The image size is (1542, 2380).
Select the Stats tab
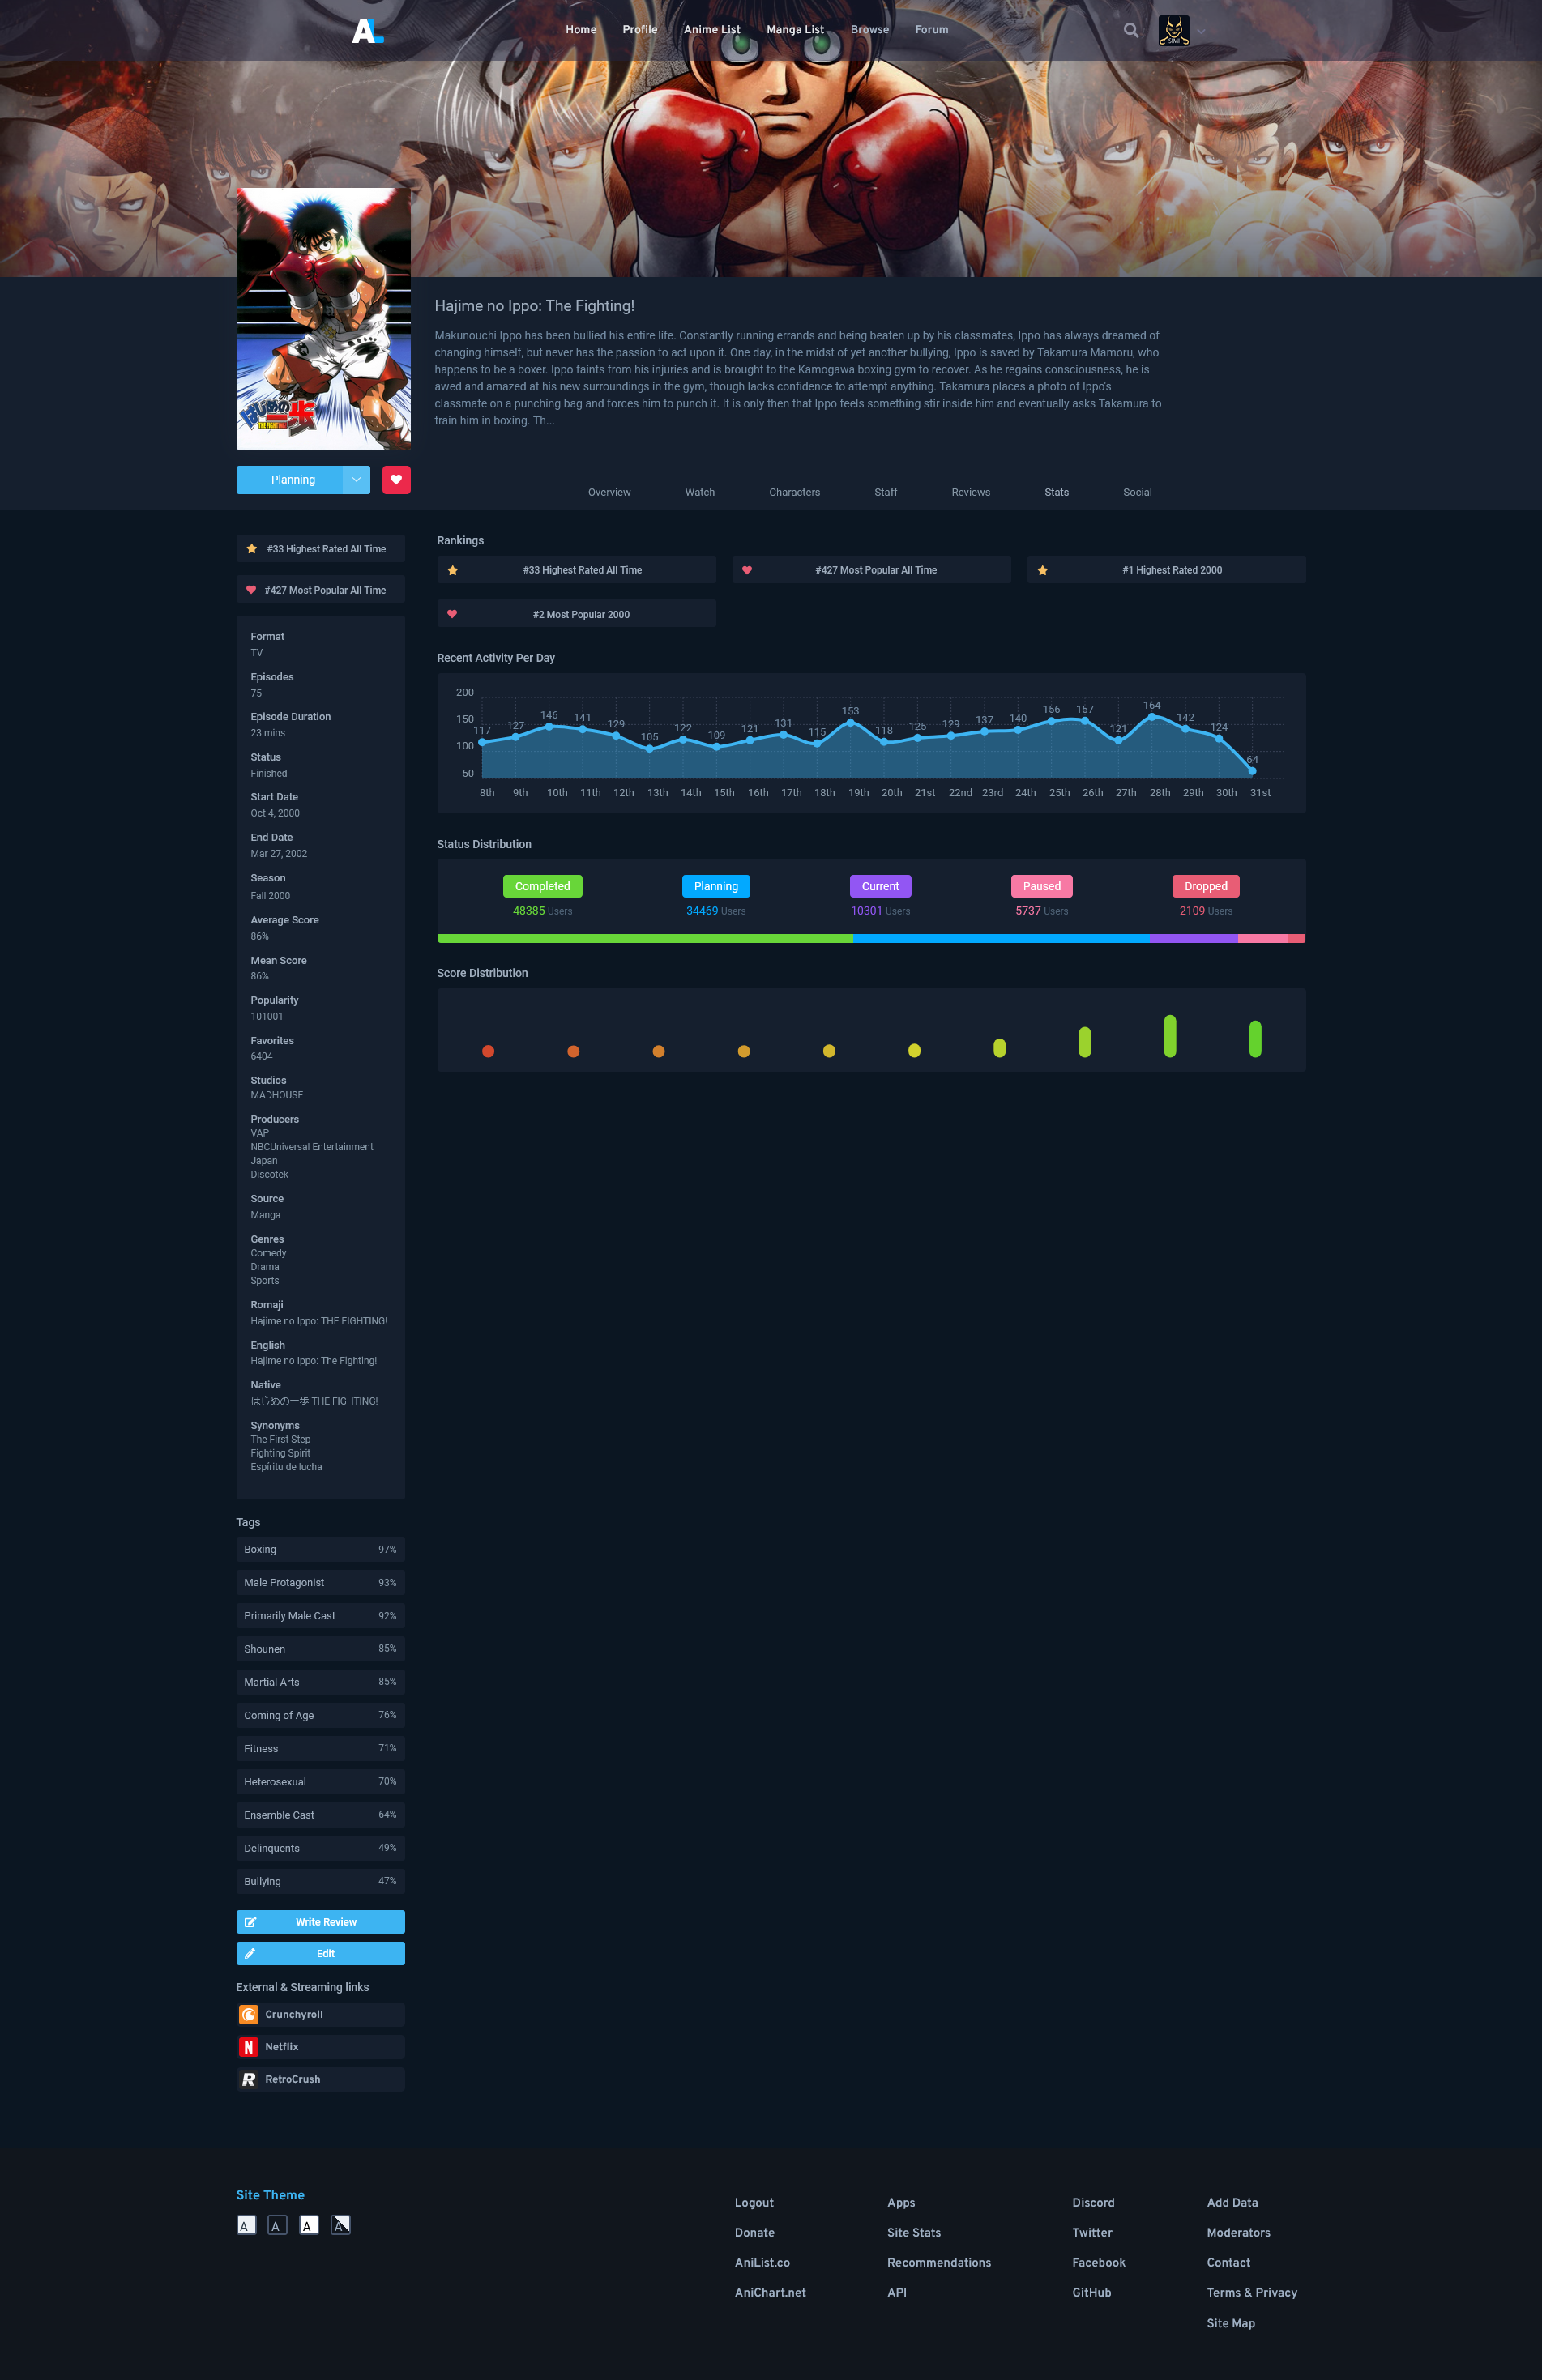click(1057, 492)
